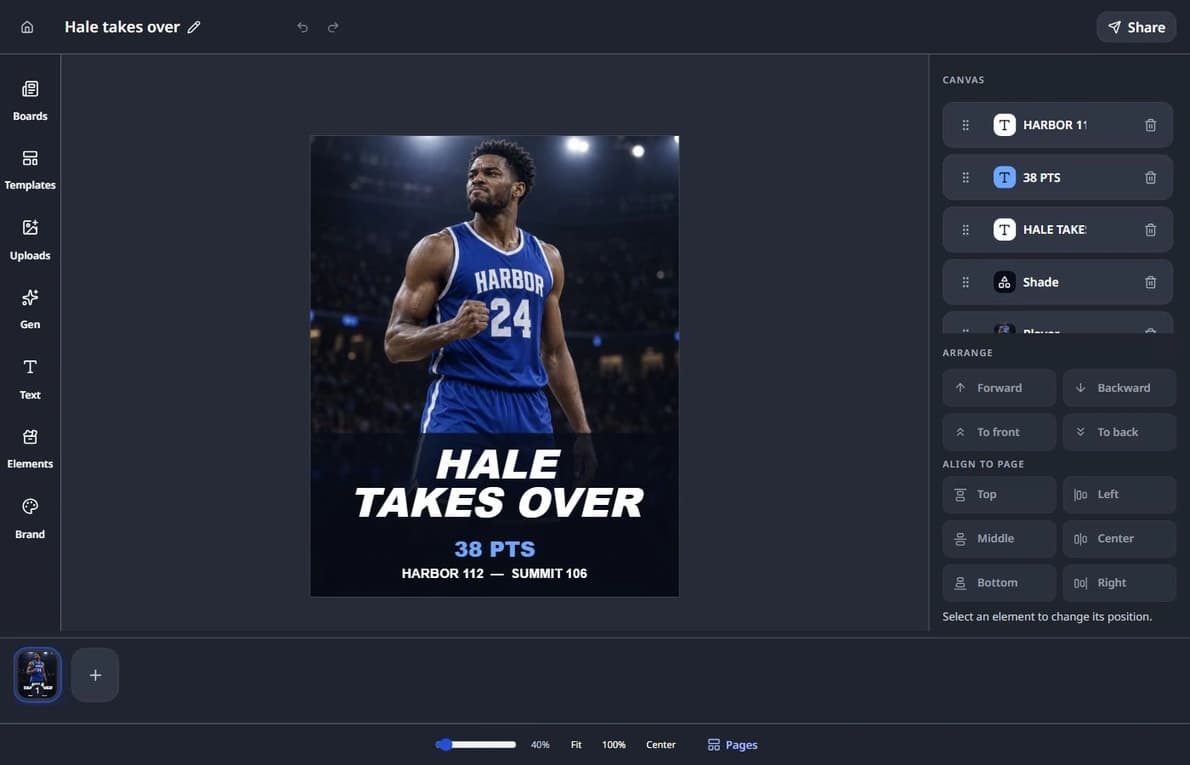Click the Share button
Image resolution: width=1190 pixels, height=765 pixels.
[x=1136, y=27]
